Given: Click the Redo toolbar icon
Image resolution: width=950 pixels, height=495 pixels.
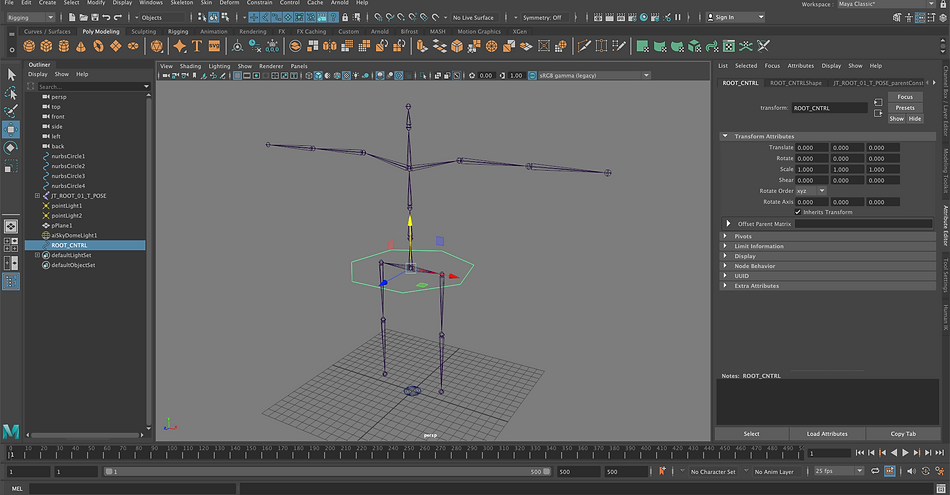Looking at the screenshot, I should click(x=118, y=18).
